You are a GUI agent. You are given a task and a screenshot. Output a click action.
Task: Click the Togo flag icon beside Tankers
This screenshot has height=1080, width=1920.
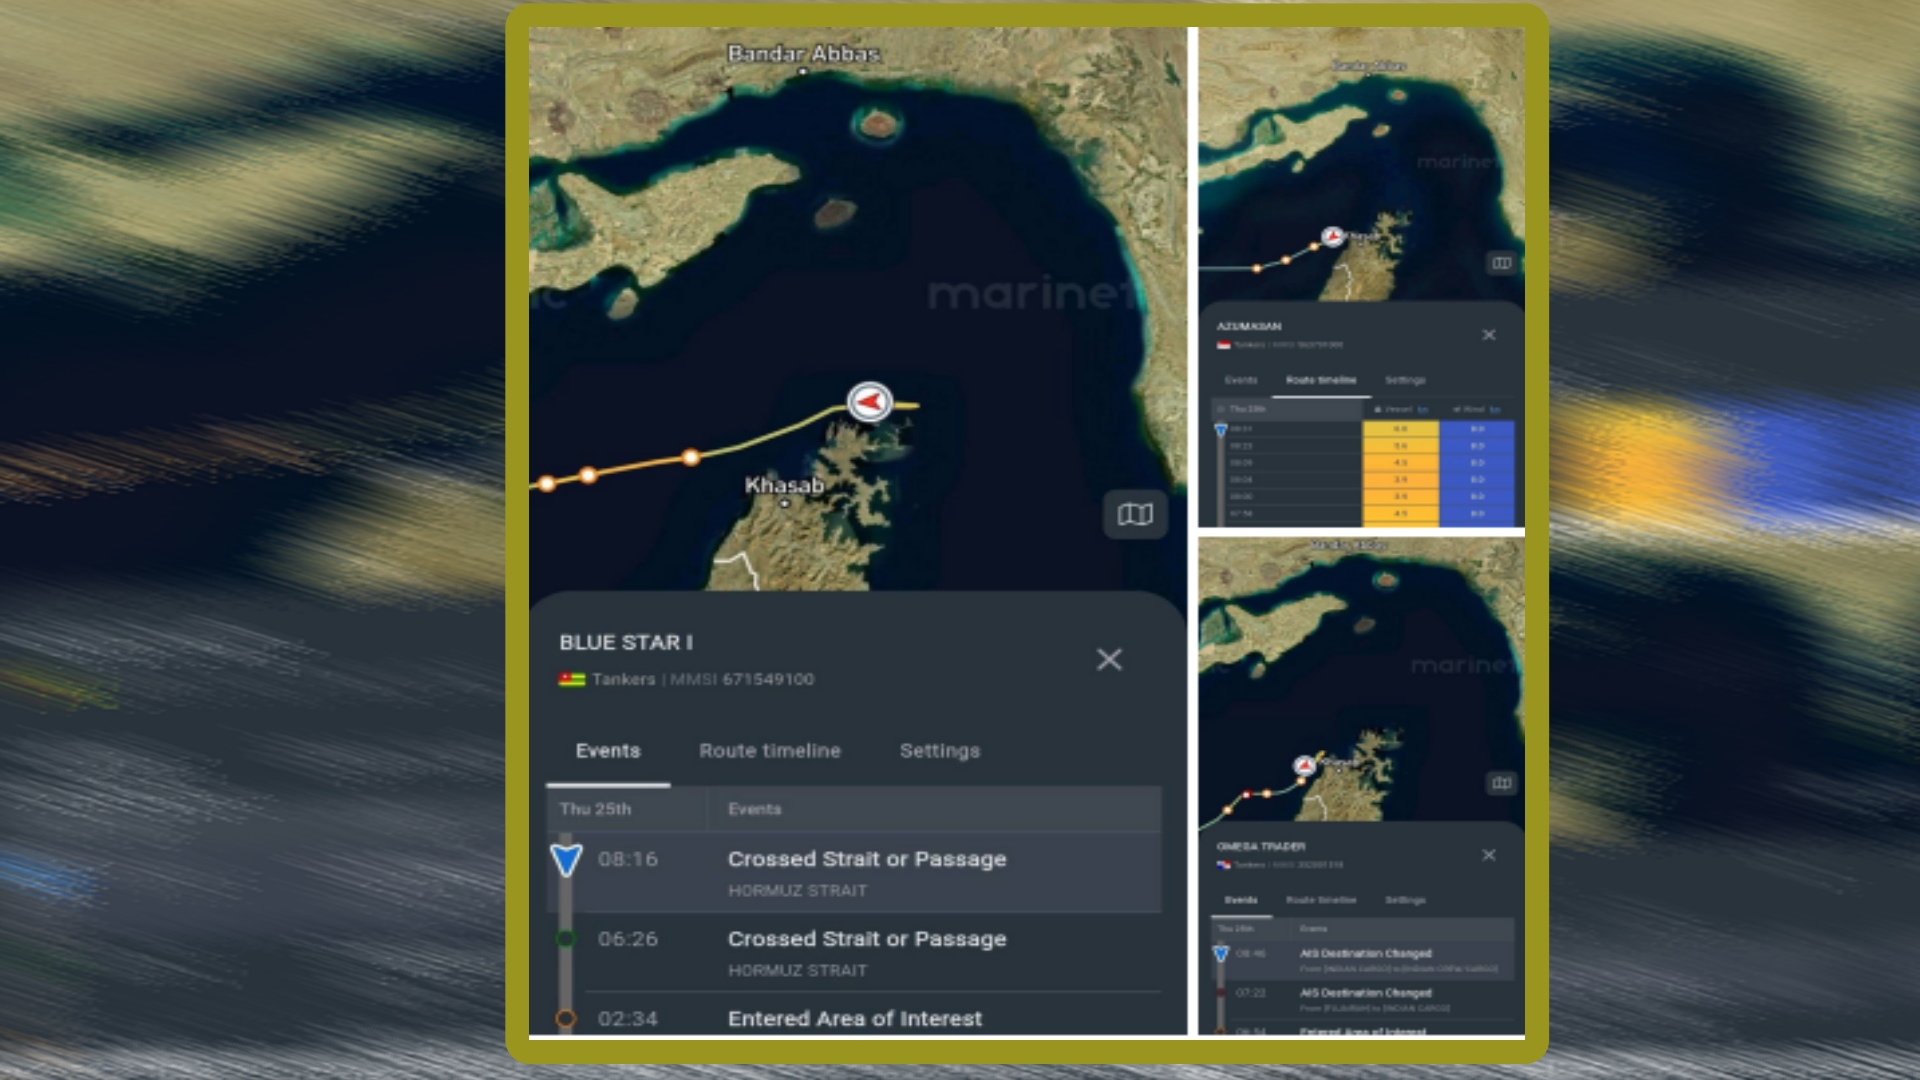click(x=571, y=680)
